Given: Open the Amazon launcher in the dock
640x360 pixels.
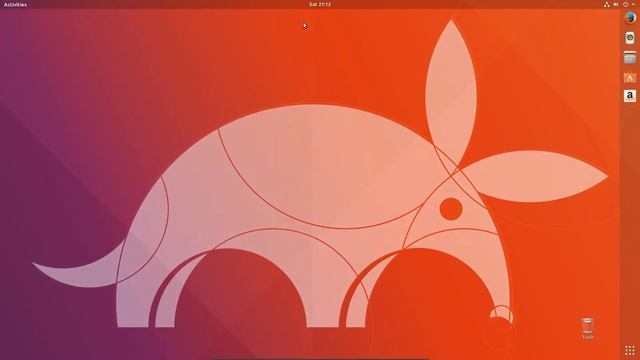Looking at the screenshot, I should [630, 96].
